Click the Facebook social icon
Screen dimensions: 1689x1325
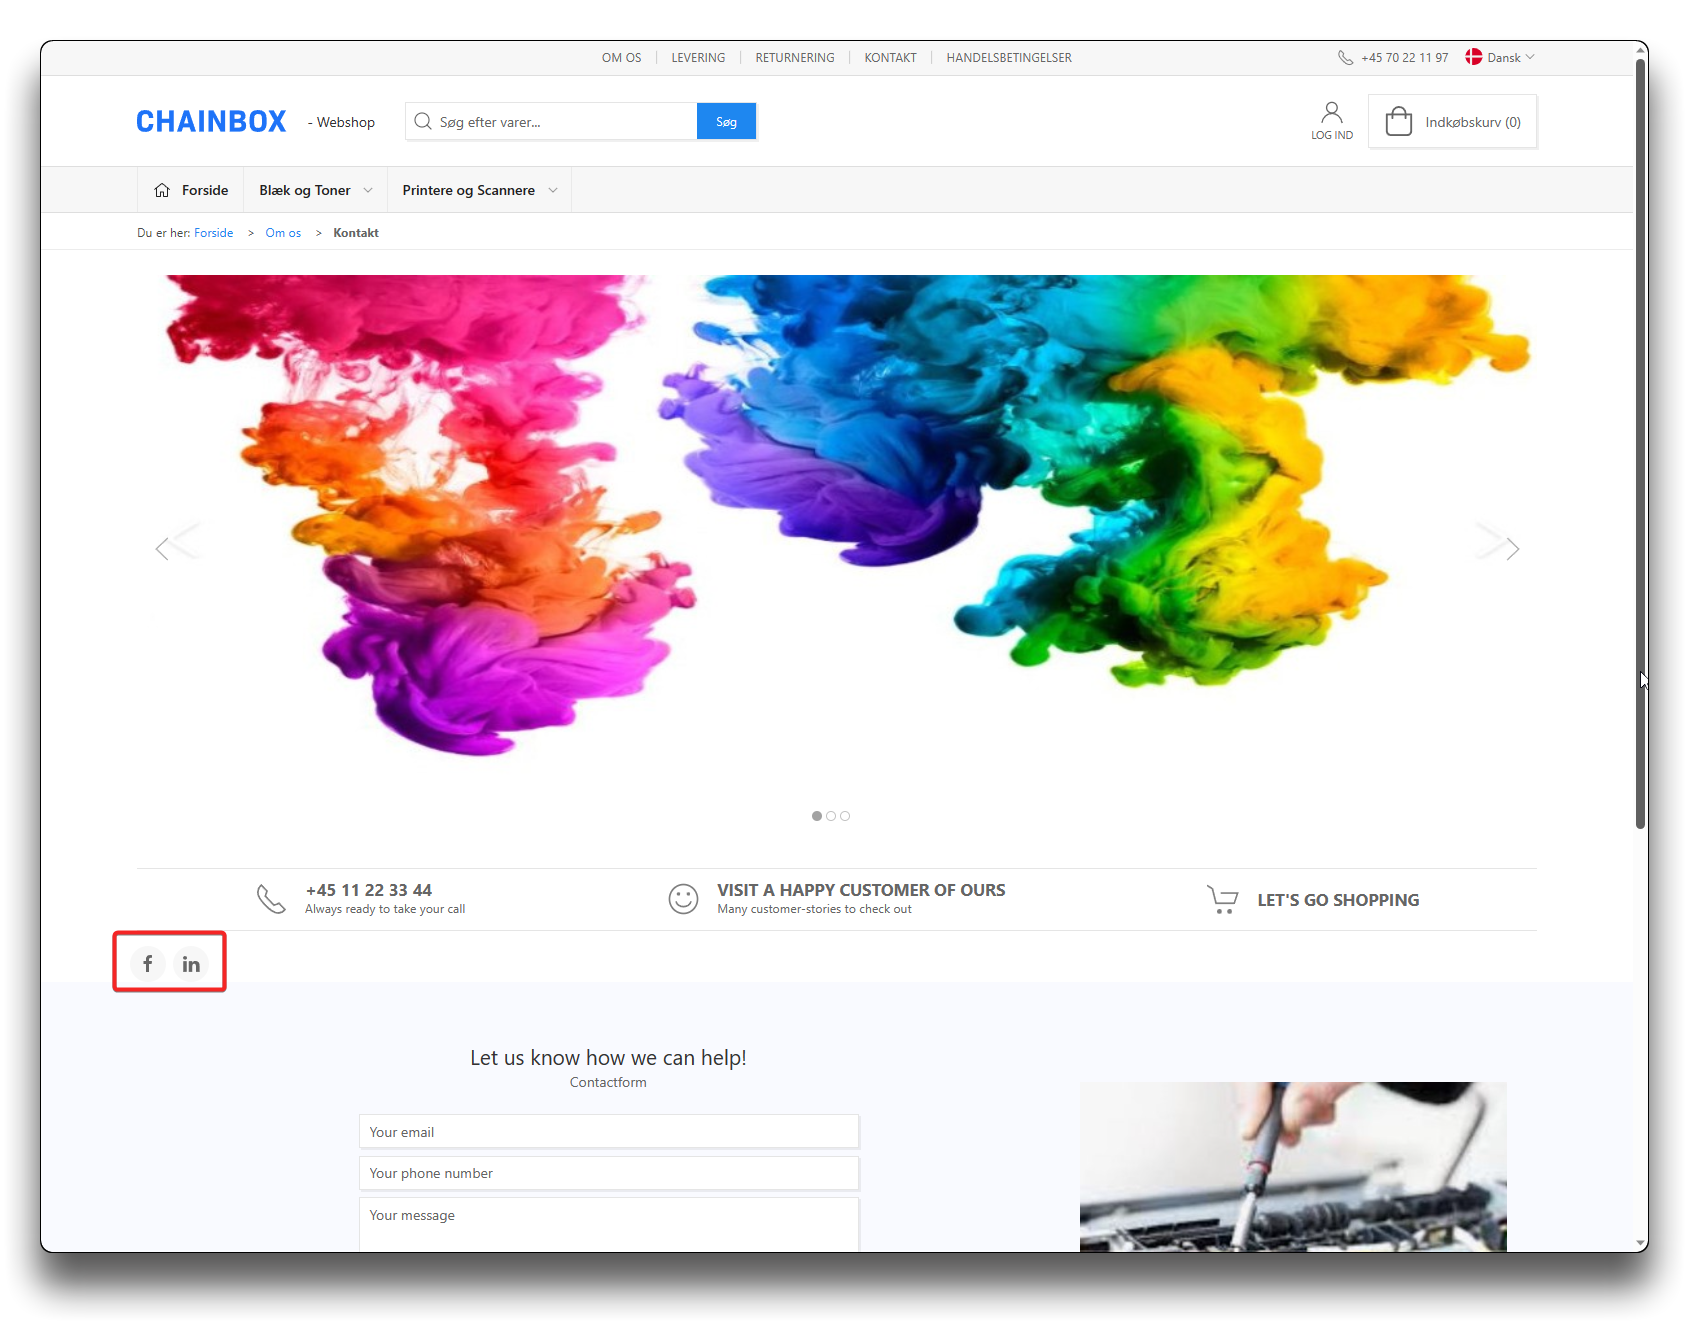click(x=148, y=963)
